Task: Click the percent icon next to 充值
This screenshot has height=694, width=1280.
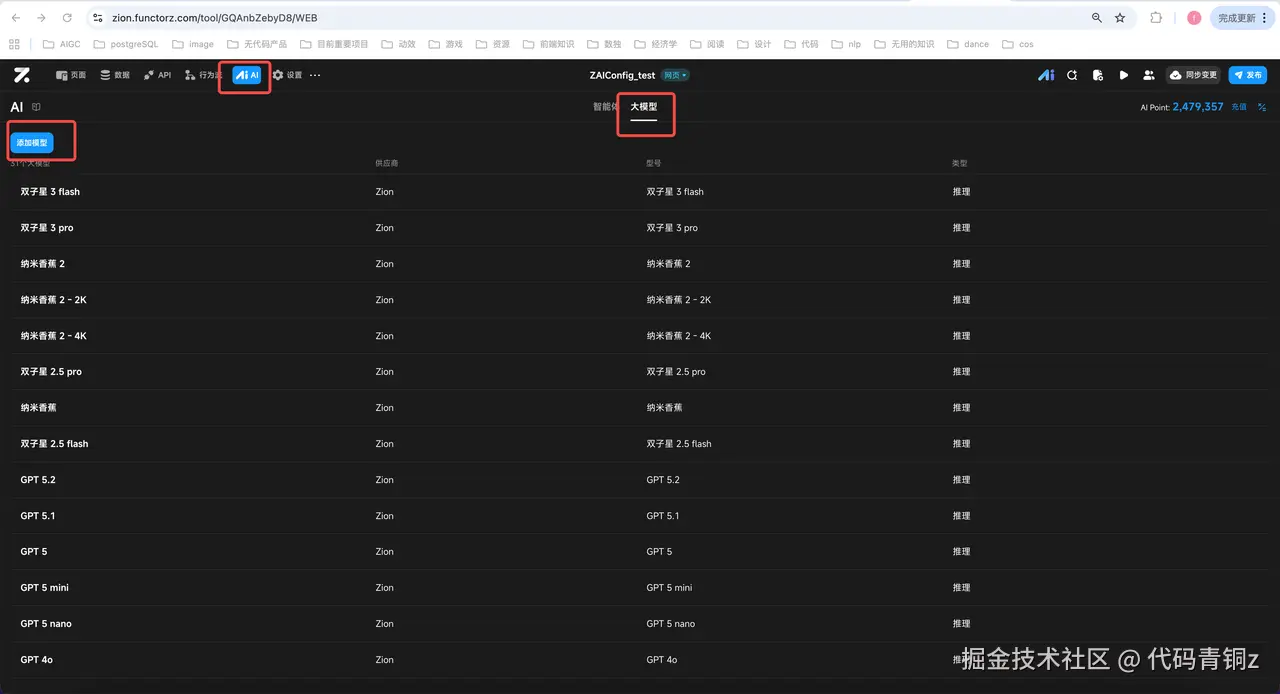Action: pyautogui.click(x=1262, y=107)
